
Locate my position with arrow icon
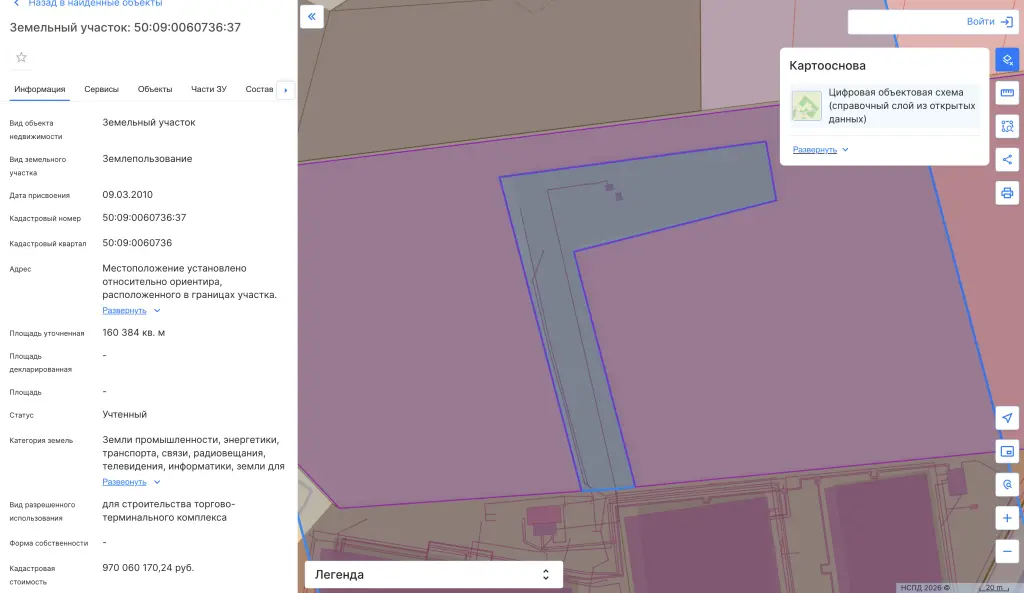click(x=1007, y=418)
